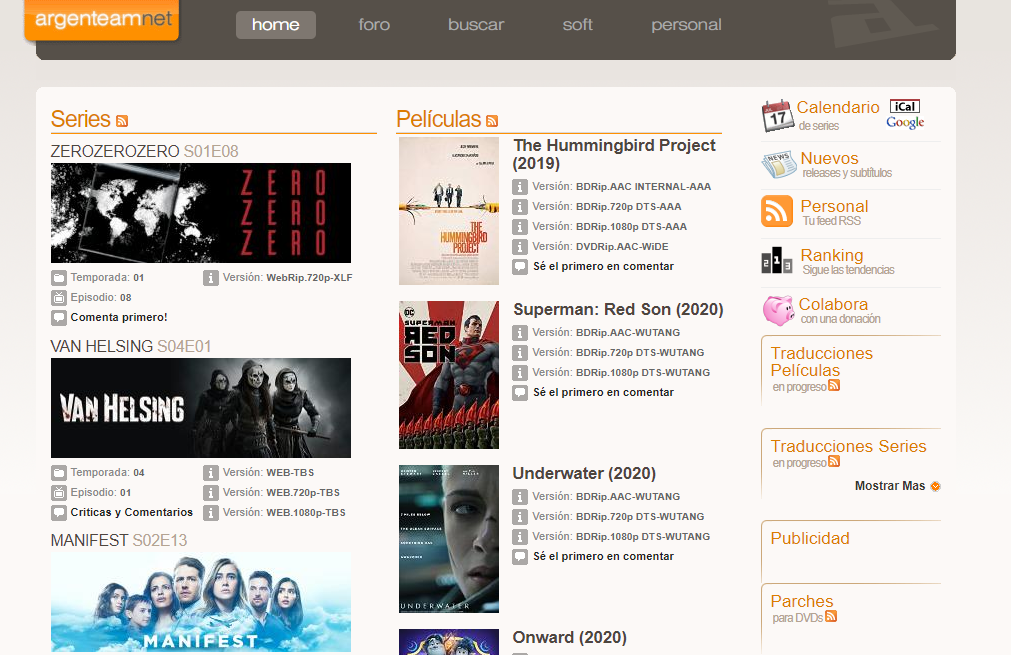
Task: Open Onward (2020) title link
Action: click(569, 638)
